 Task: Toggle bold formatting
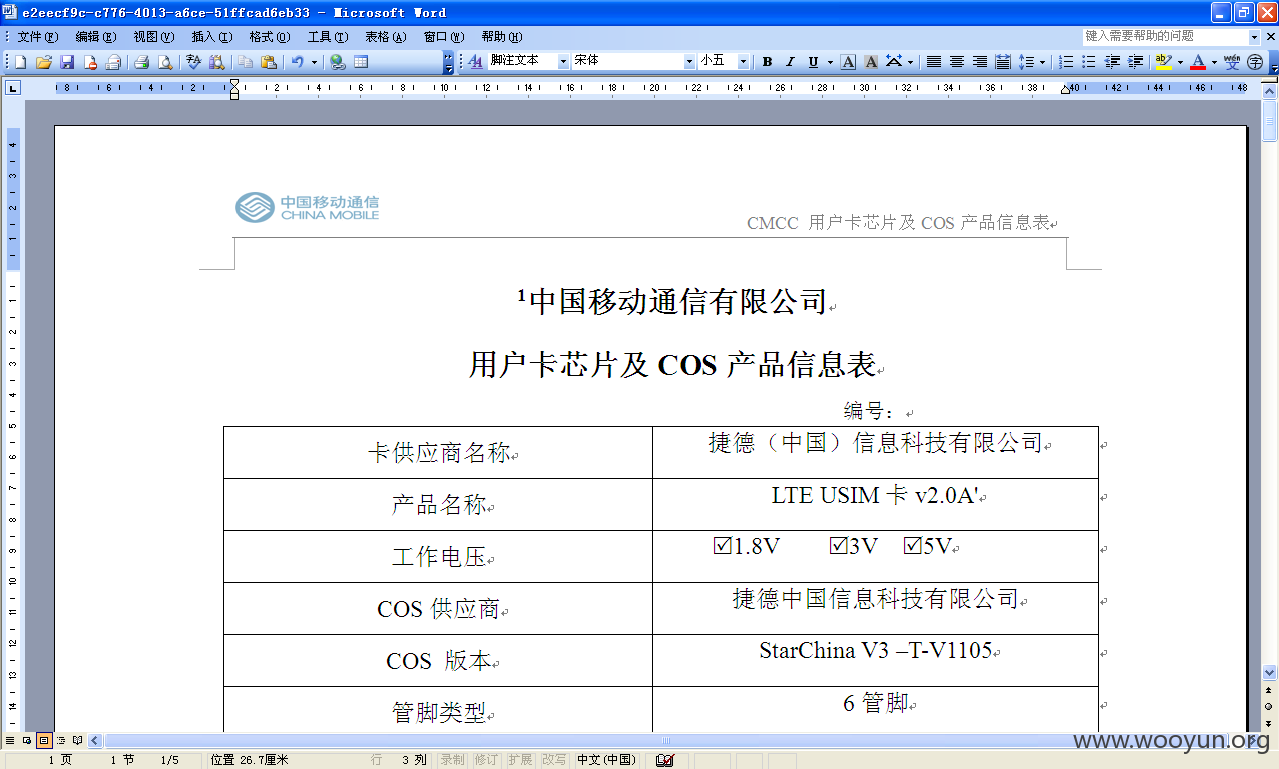(x=767, y=62)
